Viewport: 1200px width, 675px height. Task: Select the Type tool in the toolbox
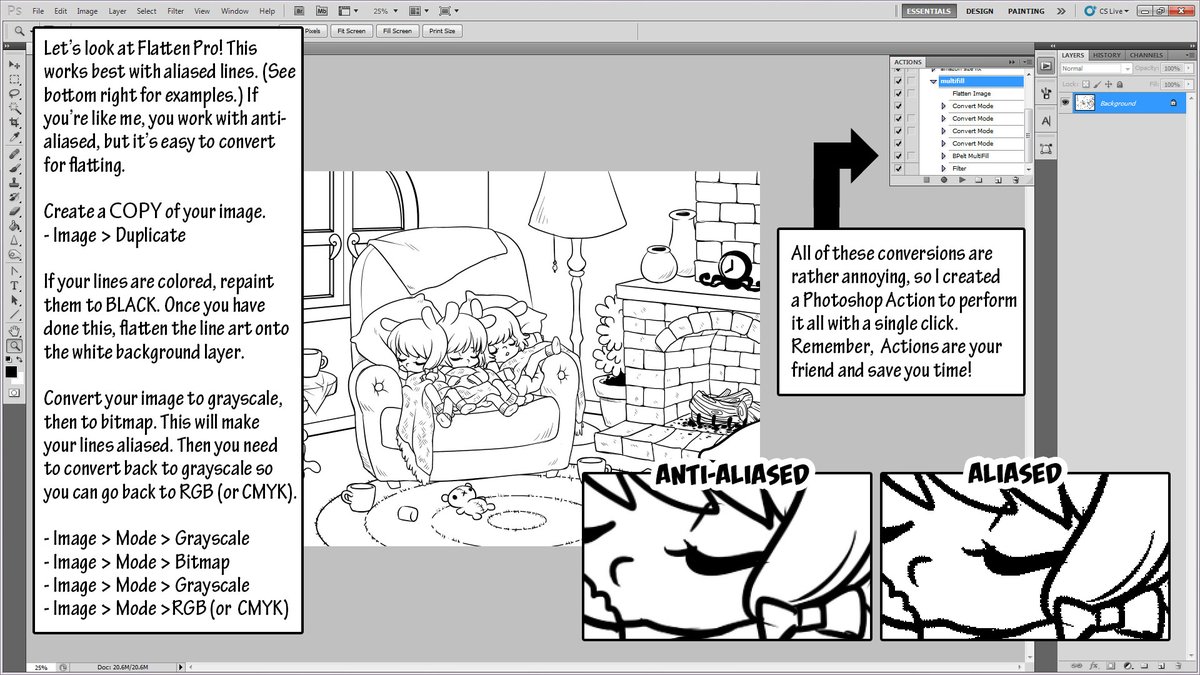(15, 285)
